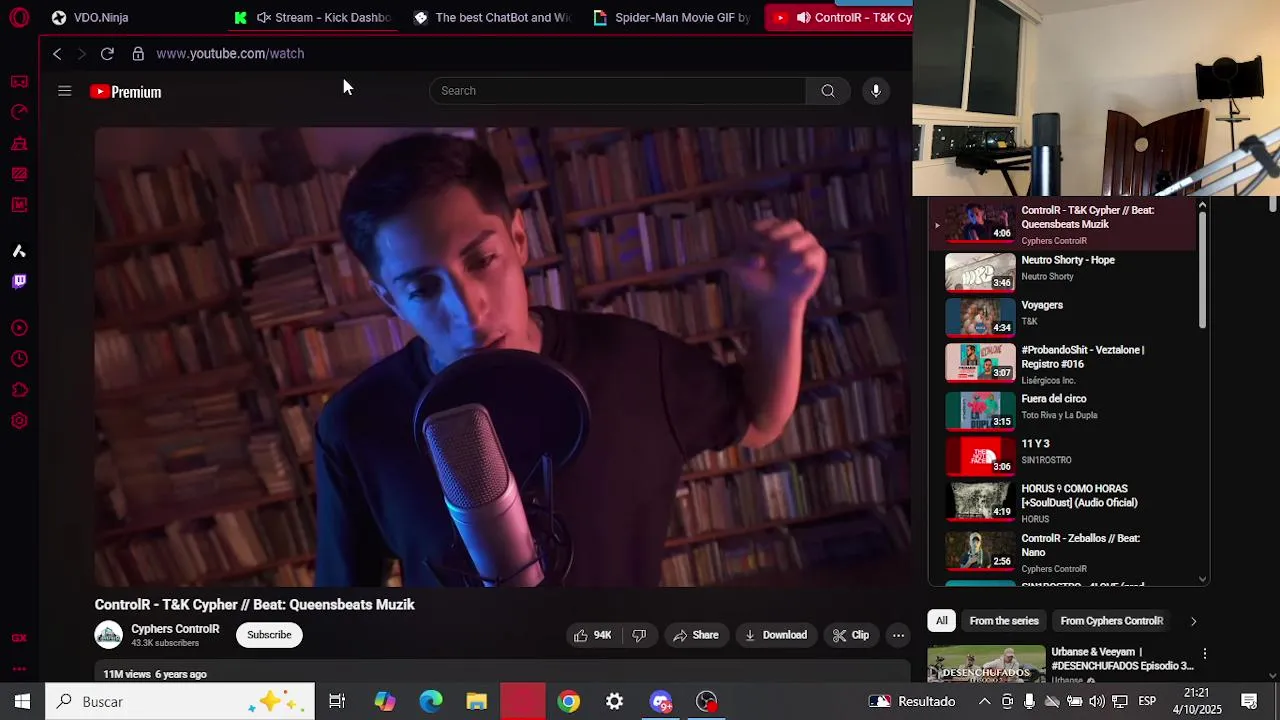Click the address bar URL
This screenshot has height=720, width=1280.
230,54
